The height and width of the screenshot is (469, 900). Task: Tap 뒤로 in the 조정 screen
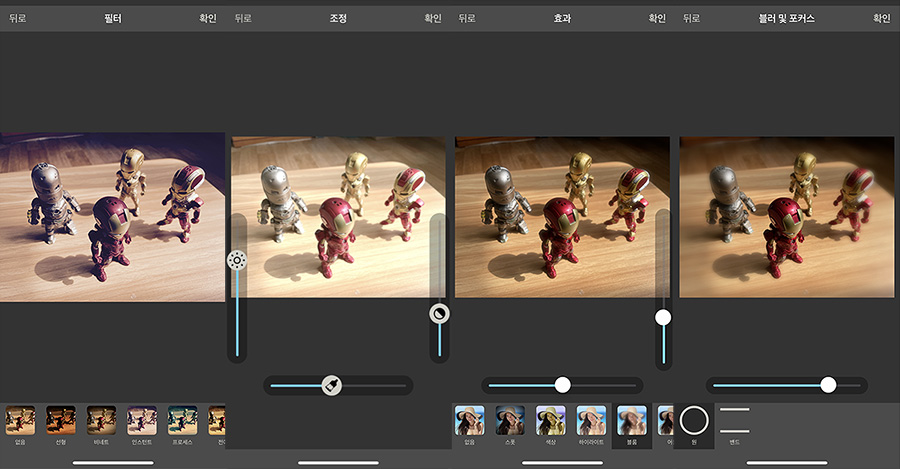coord(243,18)
